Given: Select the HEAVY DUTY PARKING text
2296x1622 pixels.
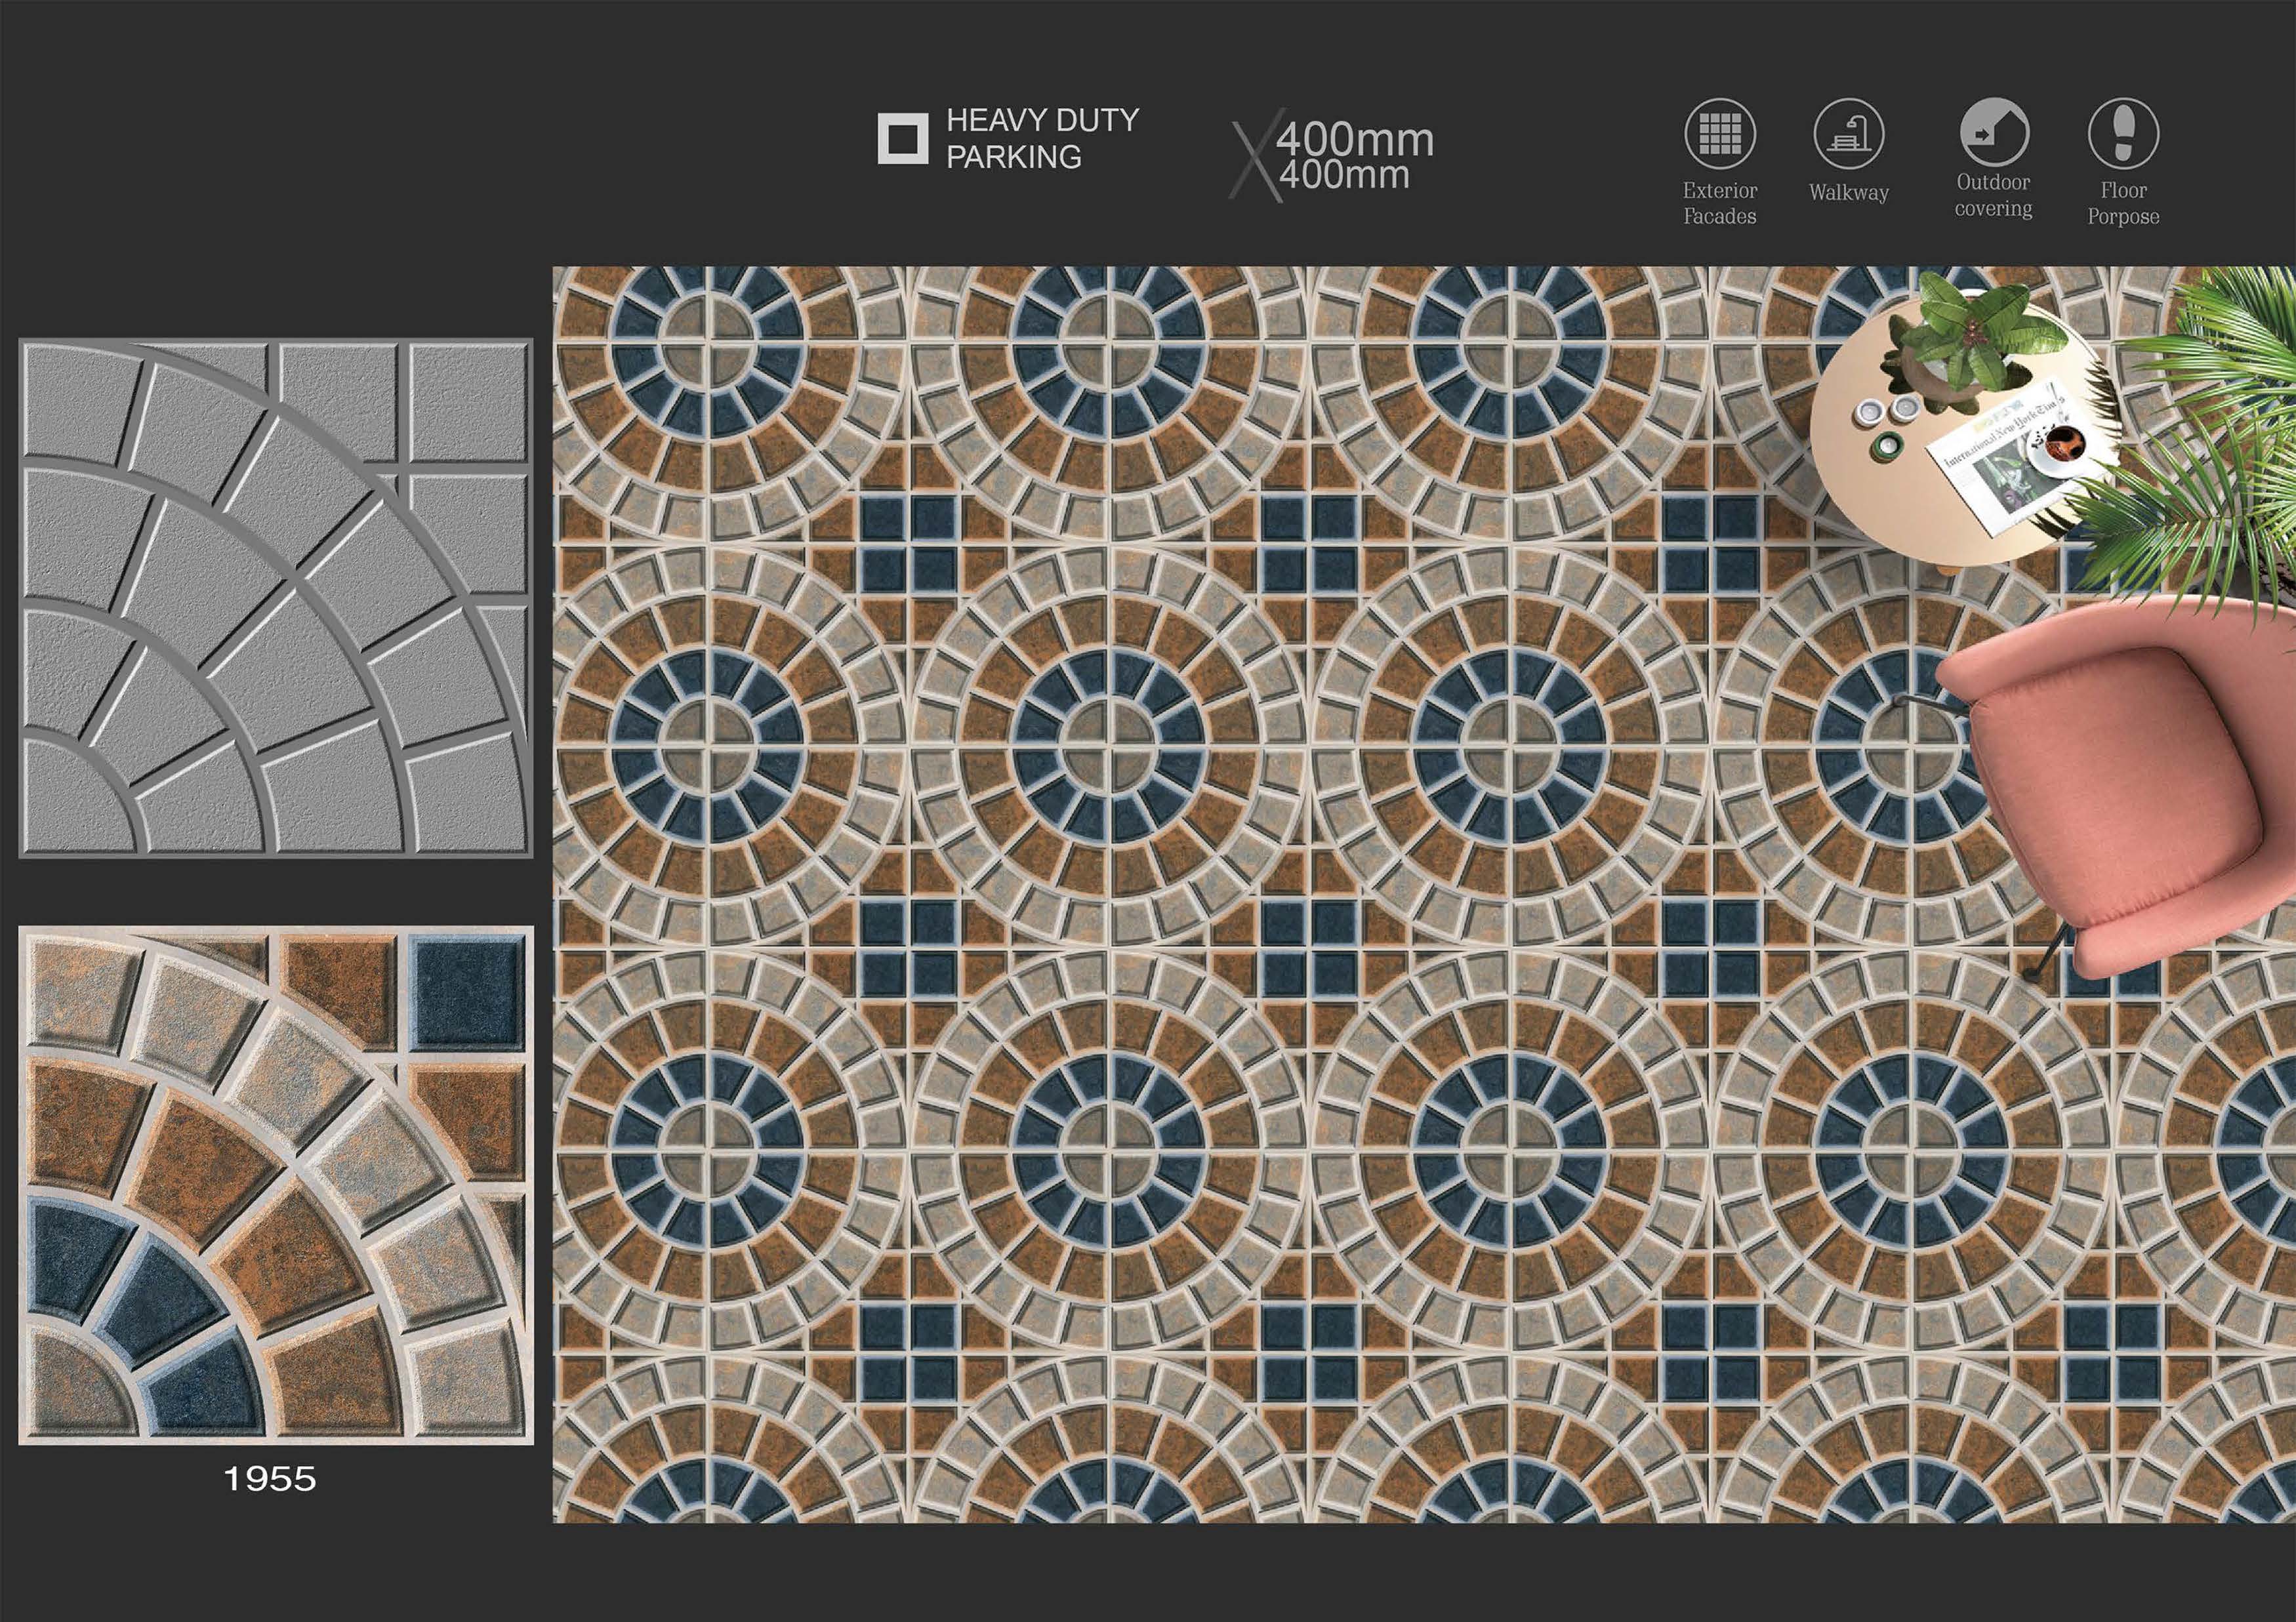Looking at the screenshot, I should (1042, 138).
